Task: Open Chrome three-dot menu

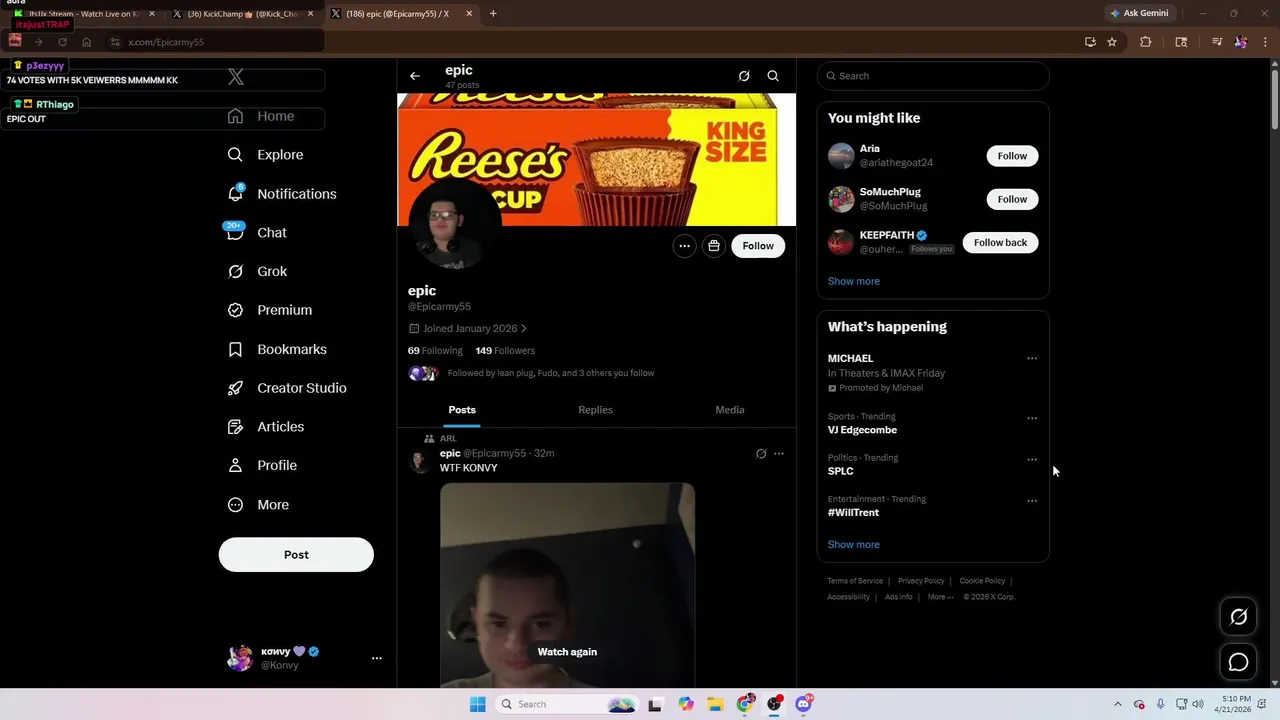Action: pos(1265,42)
